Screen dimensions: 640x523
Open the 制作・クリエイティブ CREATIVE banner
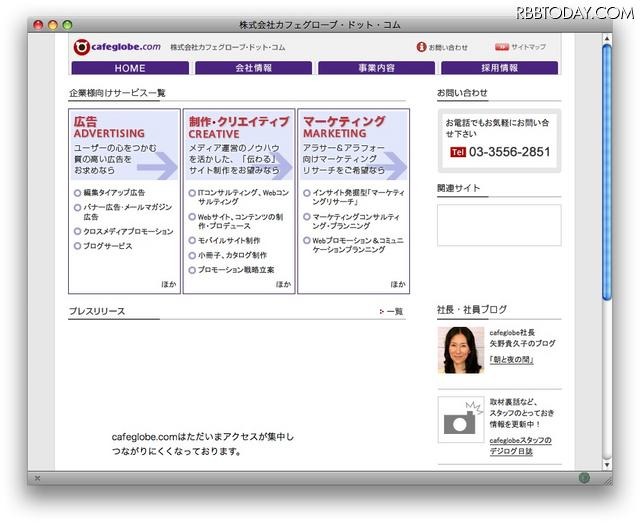(x=239, y=145)
